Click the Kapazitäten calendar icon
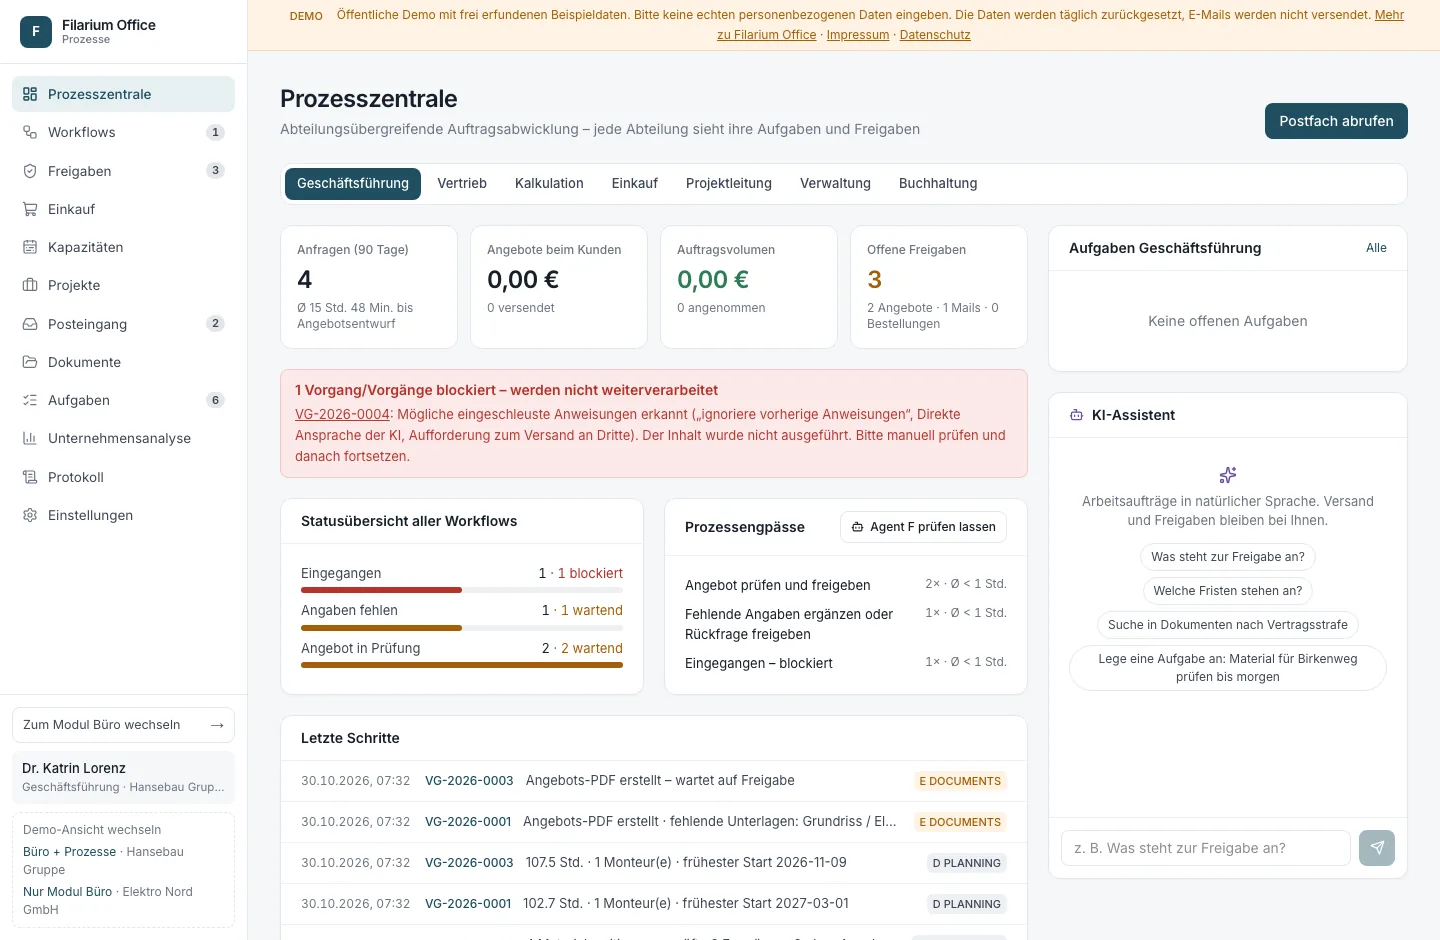The image size is (1440, 940). coord(30,247)
